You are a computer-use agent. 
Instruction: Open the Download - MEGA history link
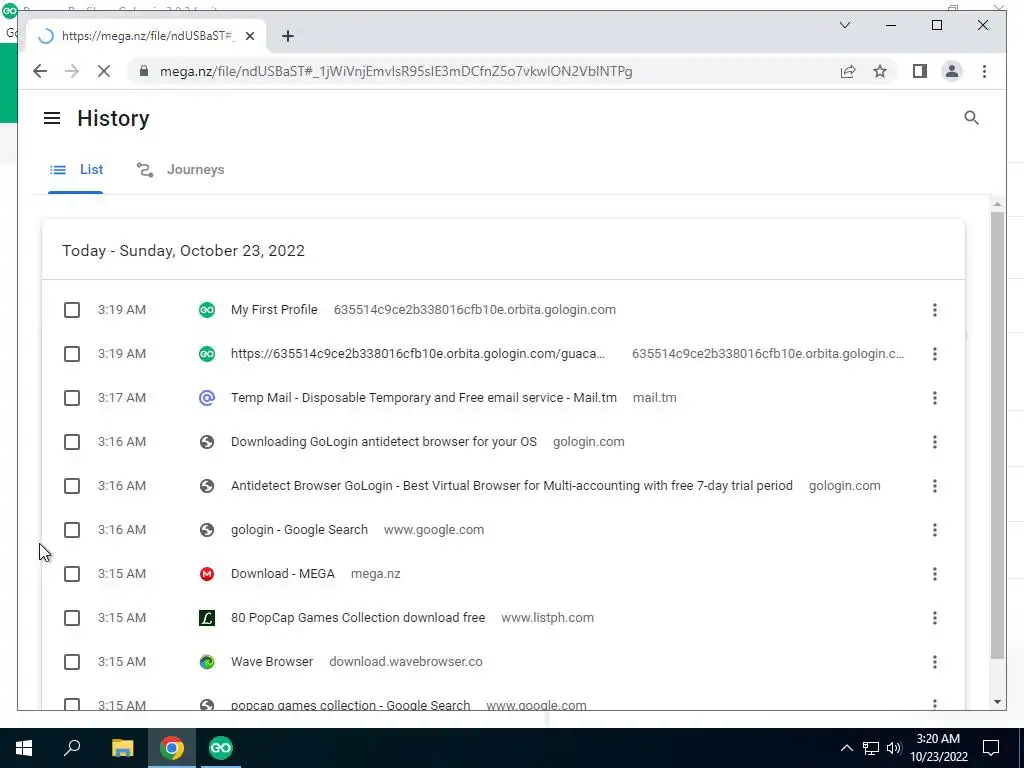[x=283, y=574]
